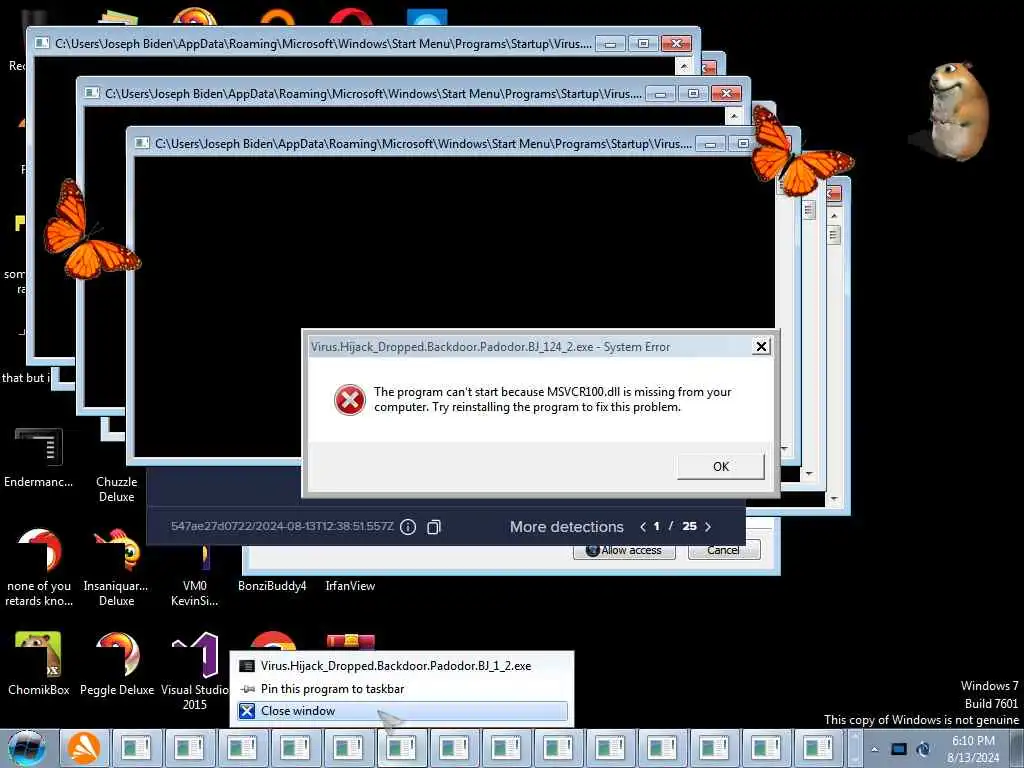
Task: Open the Visual Studio 2015 desktop icon
Action: click(x=195, y=671)
